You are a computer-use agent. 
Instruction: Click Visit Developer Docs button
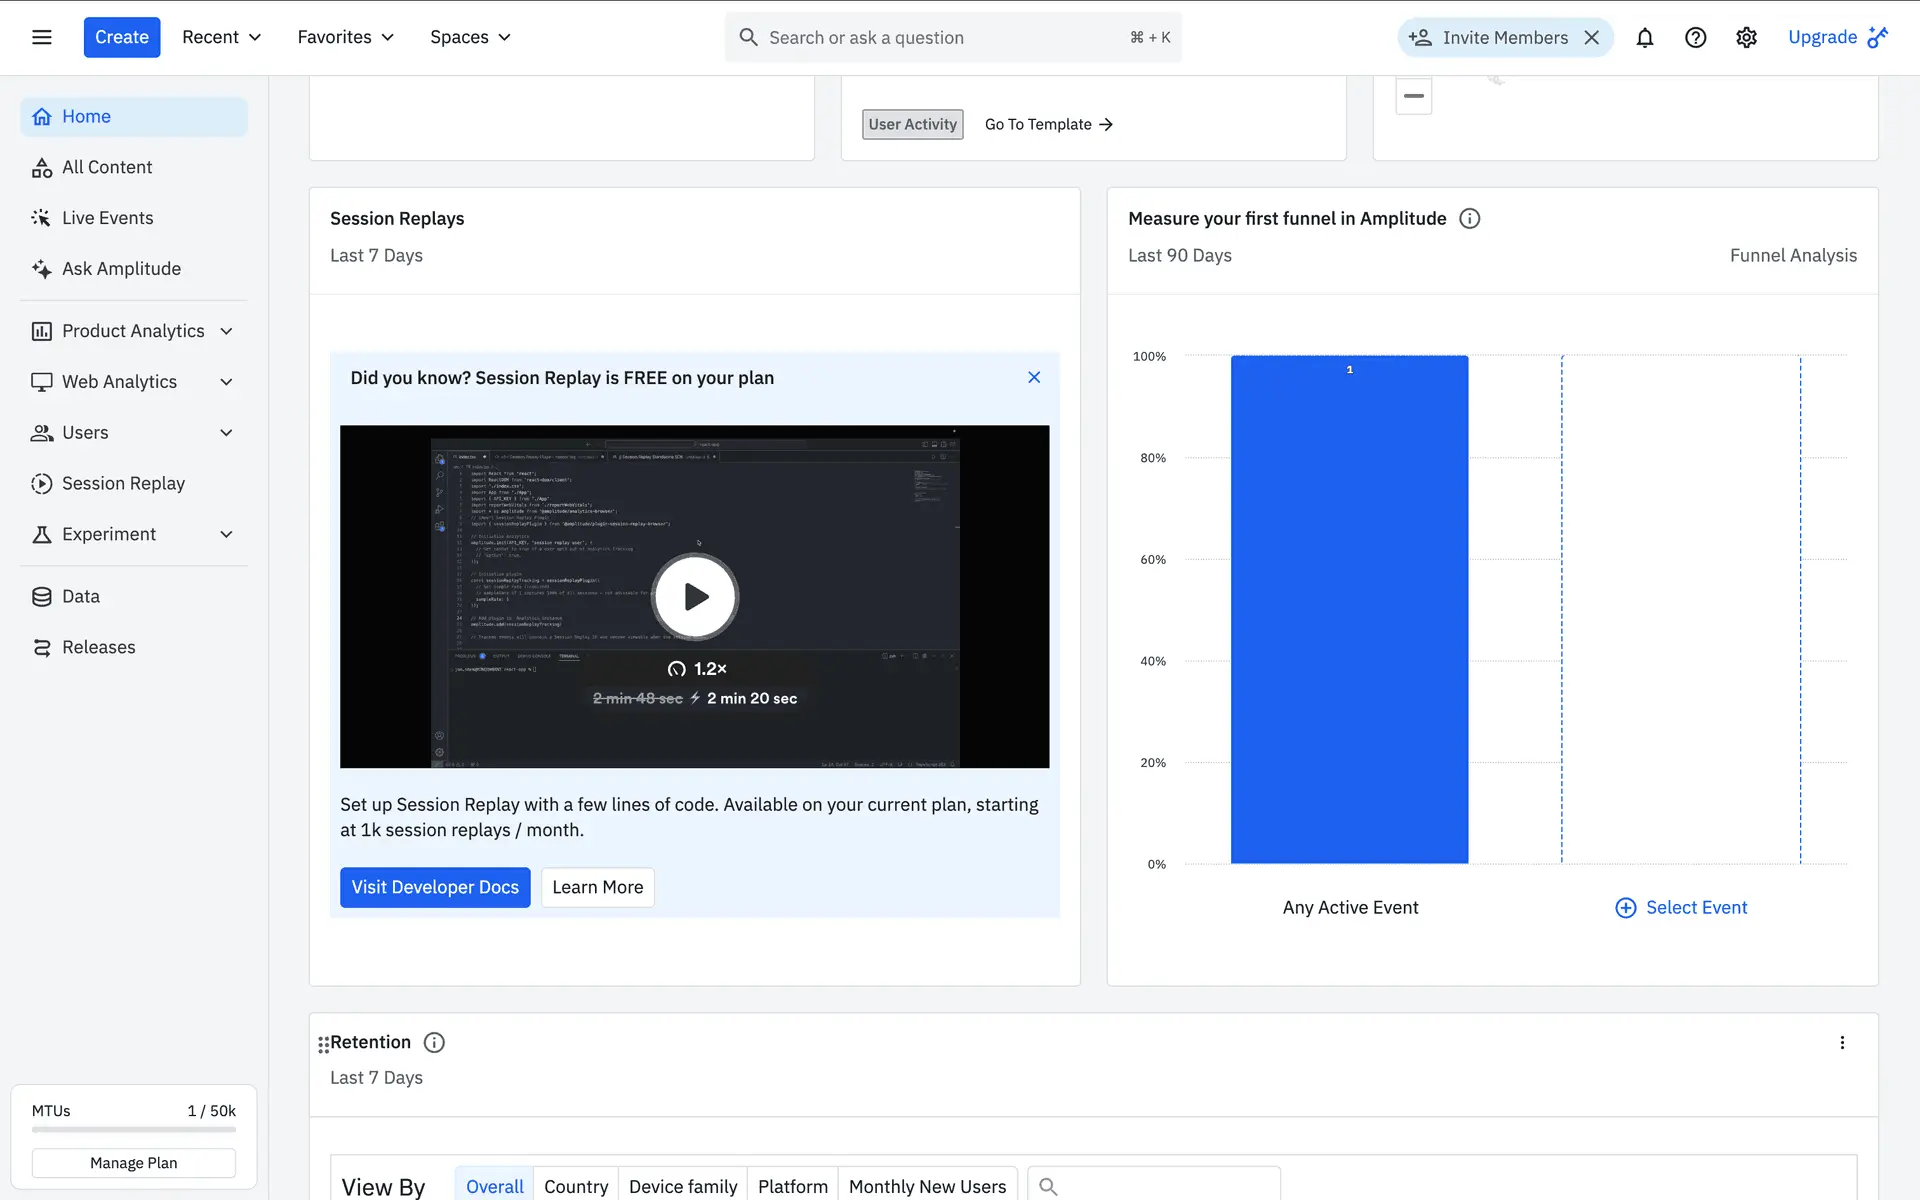435,887
